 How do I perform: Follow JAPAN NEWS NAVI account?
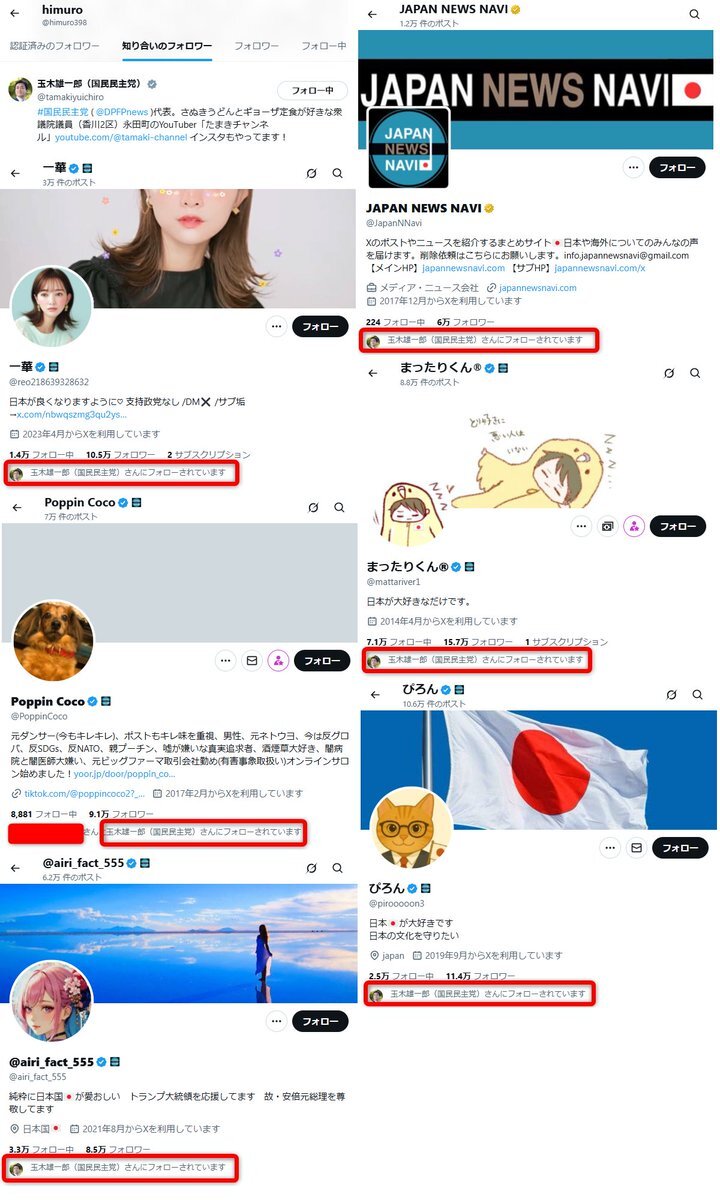(677, 167)
